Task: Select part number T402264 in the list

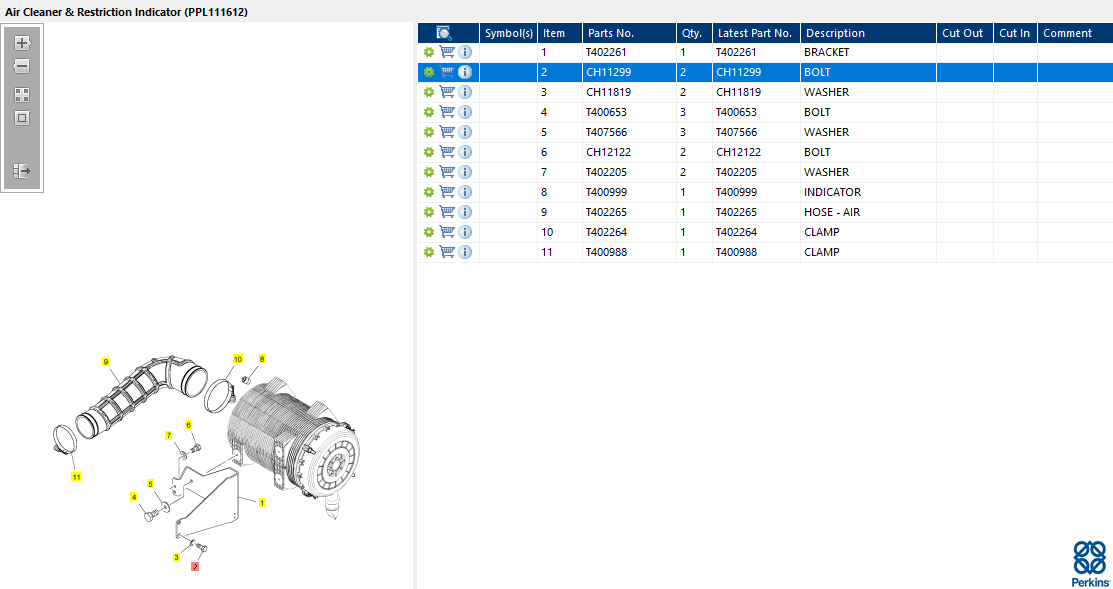Action: [x=607, y=232]
